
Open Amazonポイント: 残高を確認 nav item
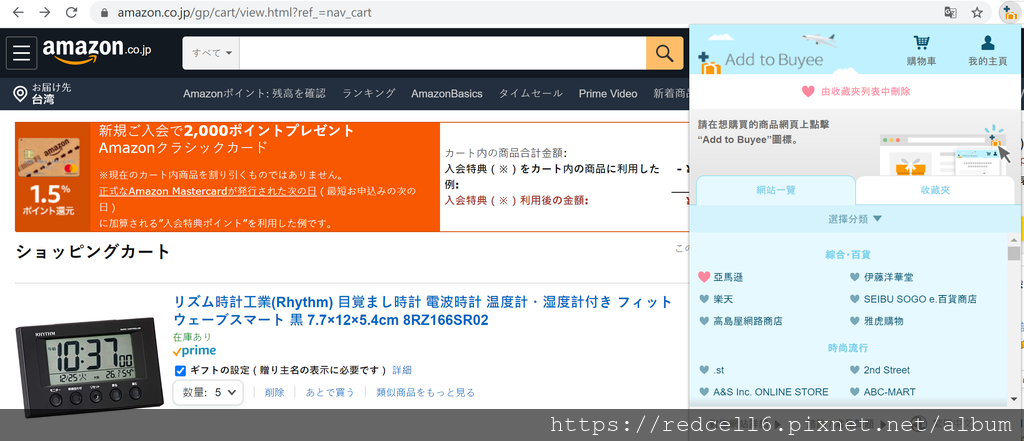254,93
